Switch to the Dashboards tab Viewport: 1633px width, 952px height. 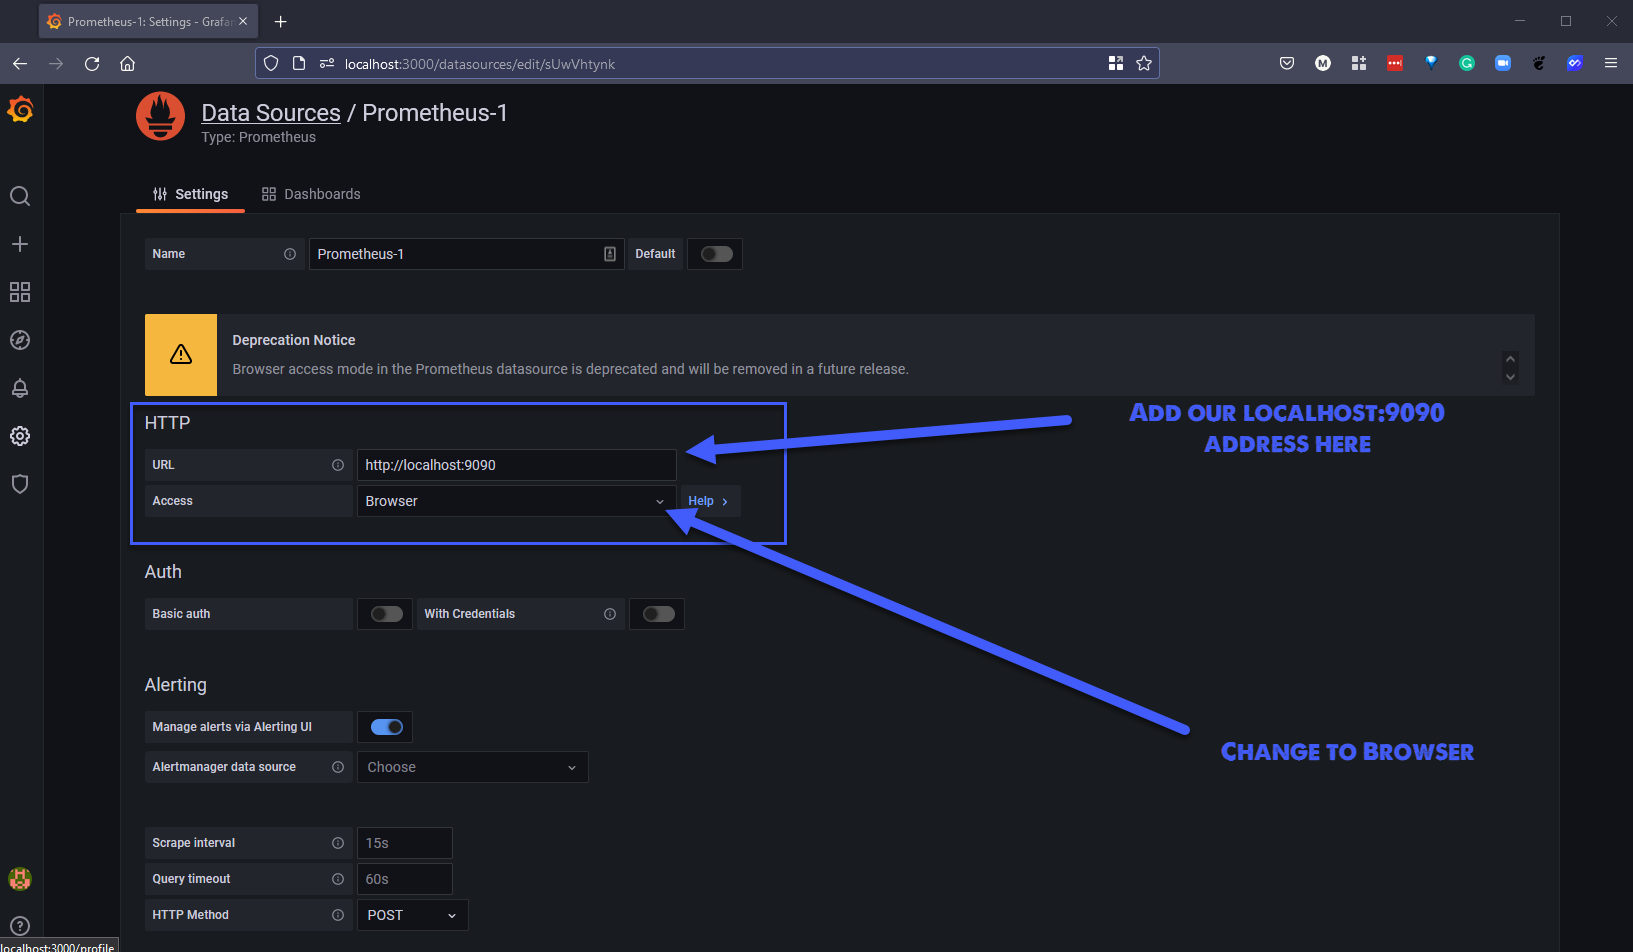[311, 194]
